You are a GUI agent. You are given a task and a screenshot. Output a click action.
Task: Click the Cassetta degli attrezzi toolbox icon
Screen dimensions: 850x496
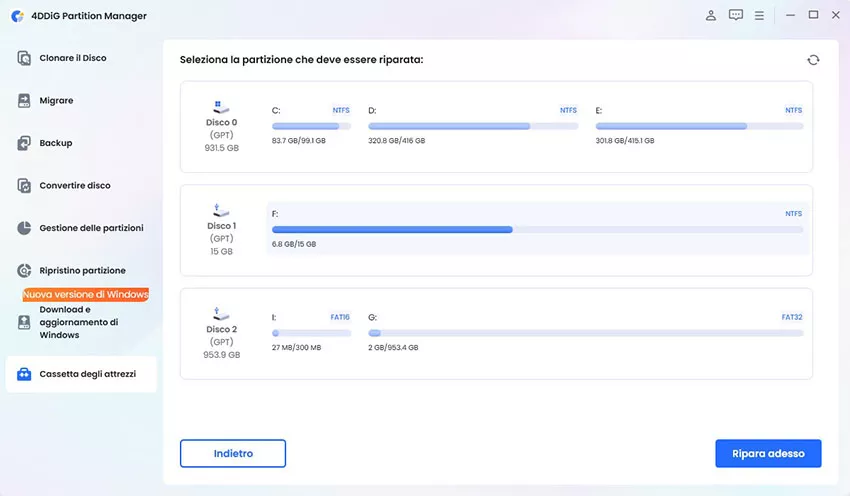[25, 374]
